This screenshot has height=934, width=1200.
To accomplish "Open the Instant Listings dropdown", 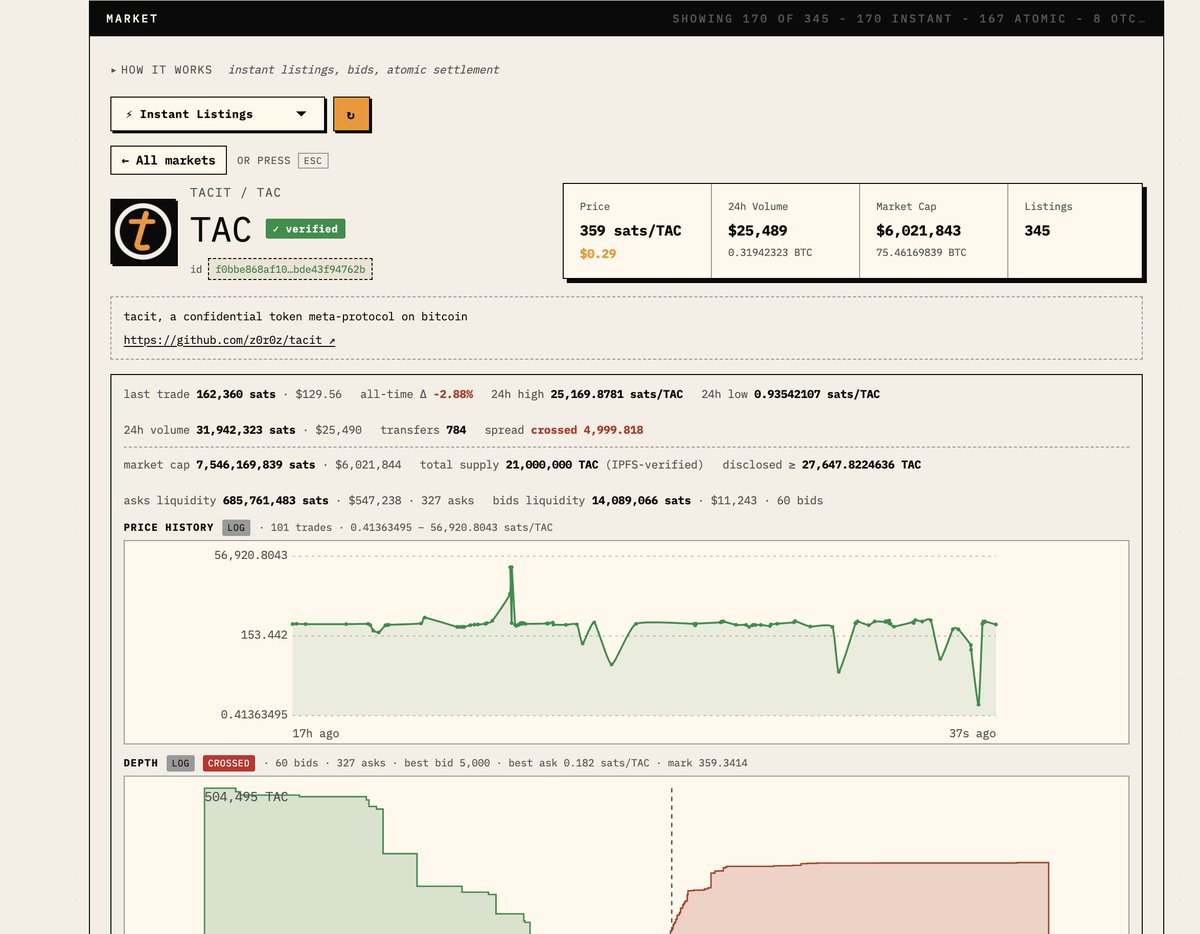I will (x=218, y=114).
